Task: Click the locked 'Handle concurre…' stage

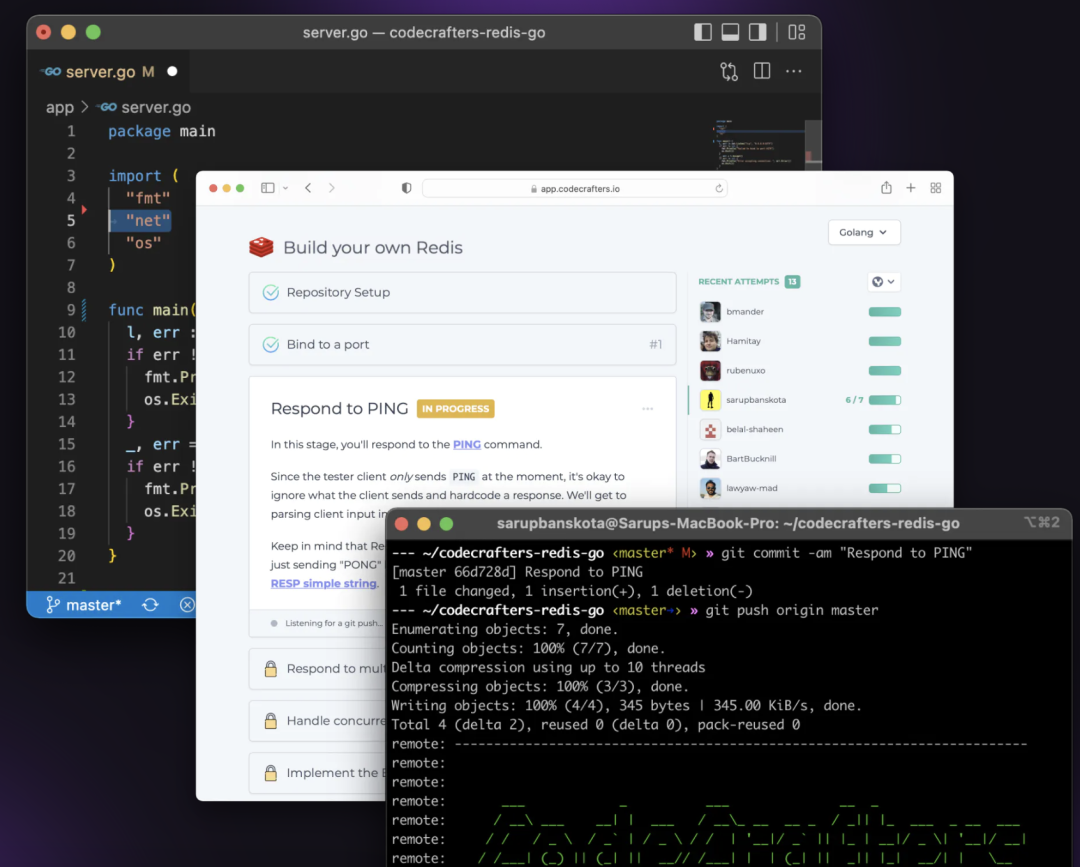Action: [x=318, y=721]
